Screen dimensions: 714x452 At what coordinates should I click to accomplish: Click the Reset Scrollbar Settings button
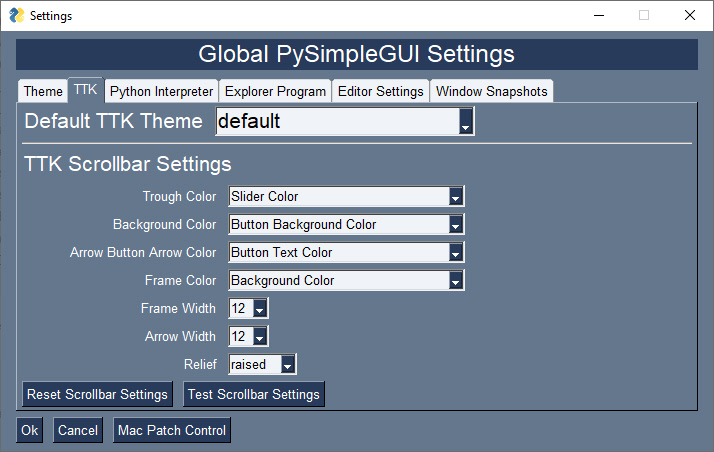(x=97, y=394)
